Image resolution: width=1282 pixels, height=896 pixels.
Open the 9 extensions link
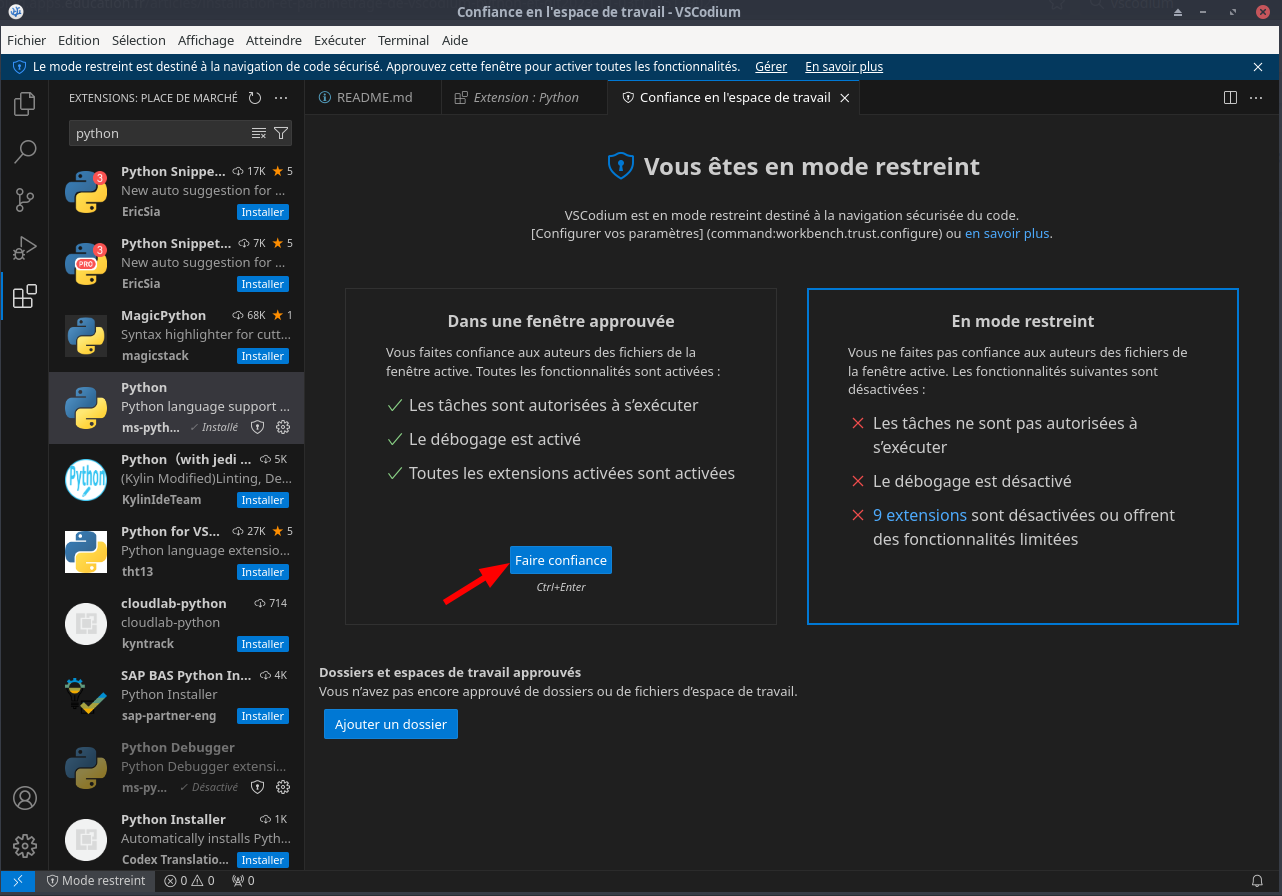[919, 515]
